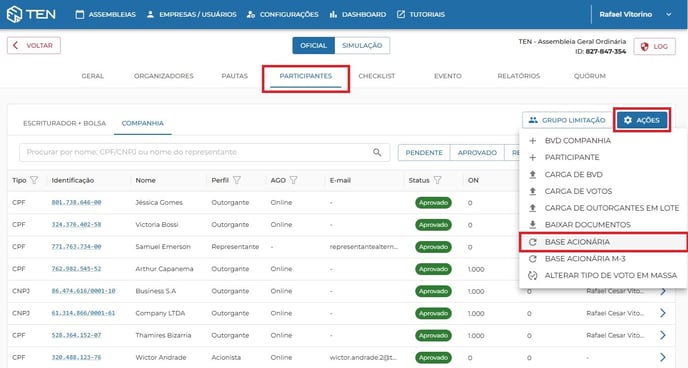Screen dimensions: 688x368
Task: Open Relatórios tab
Action: pos(519,76)
